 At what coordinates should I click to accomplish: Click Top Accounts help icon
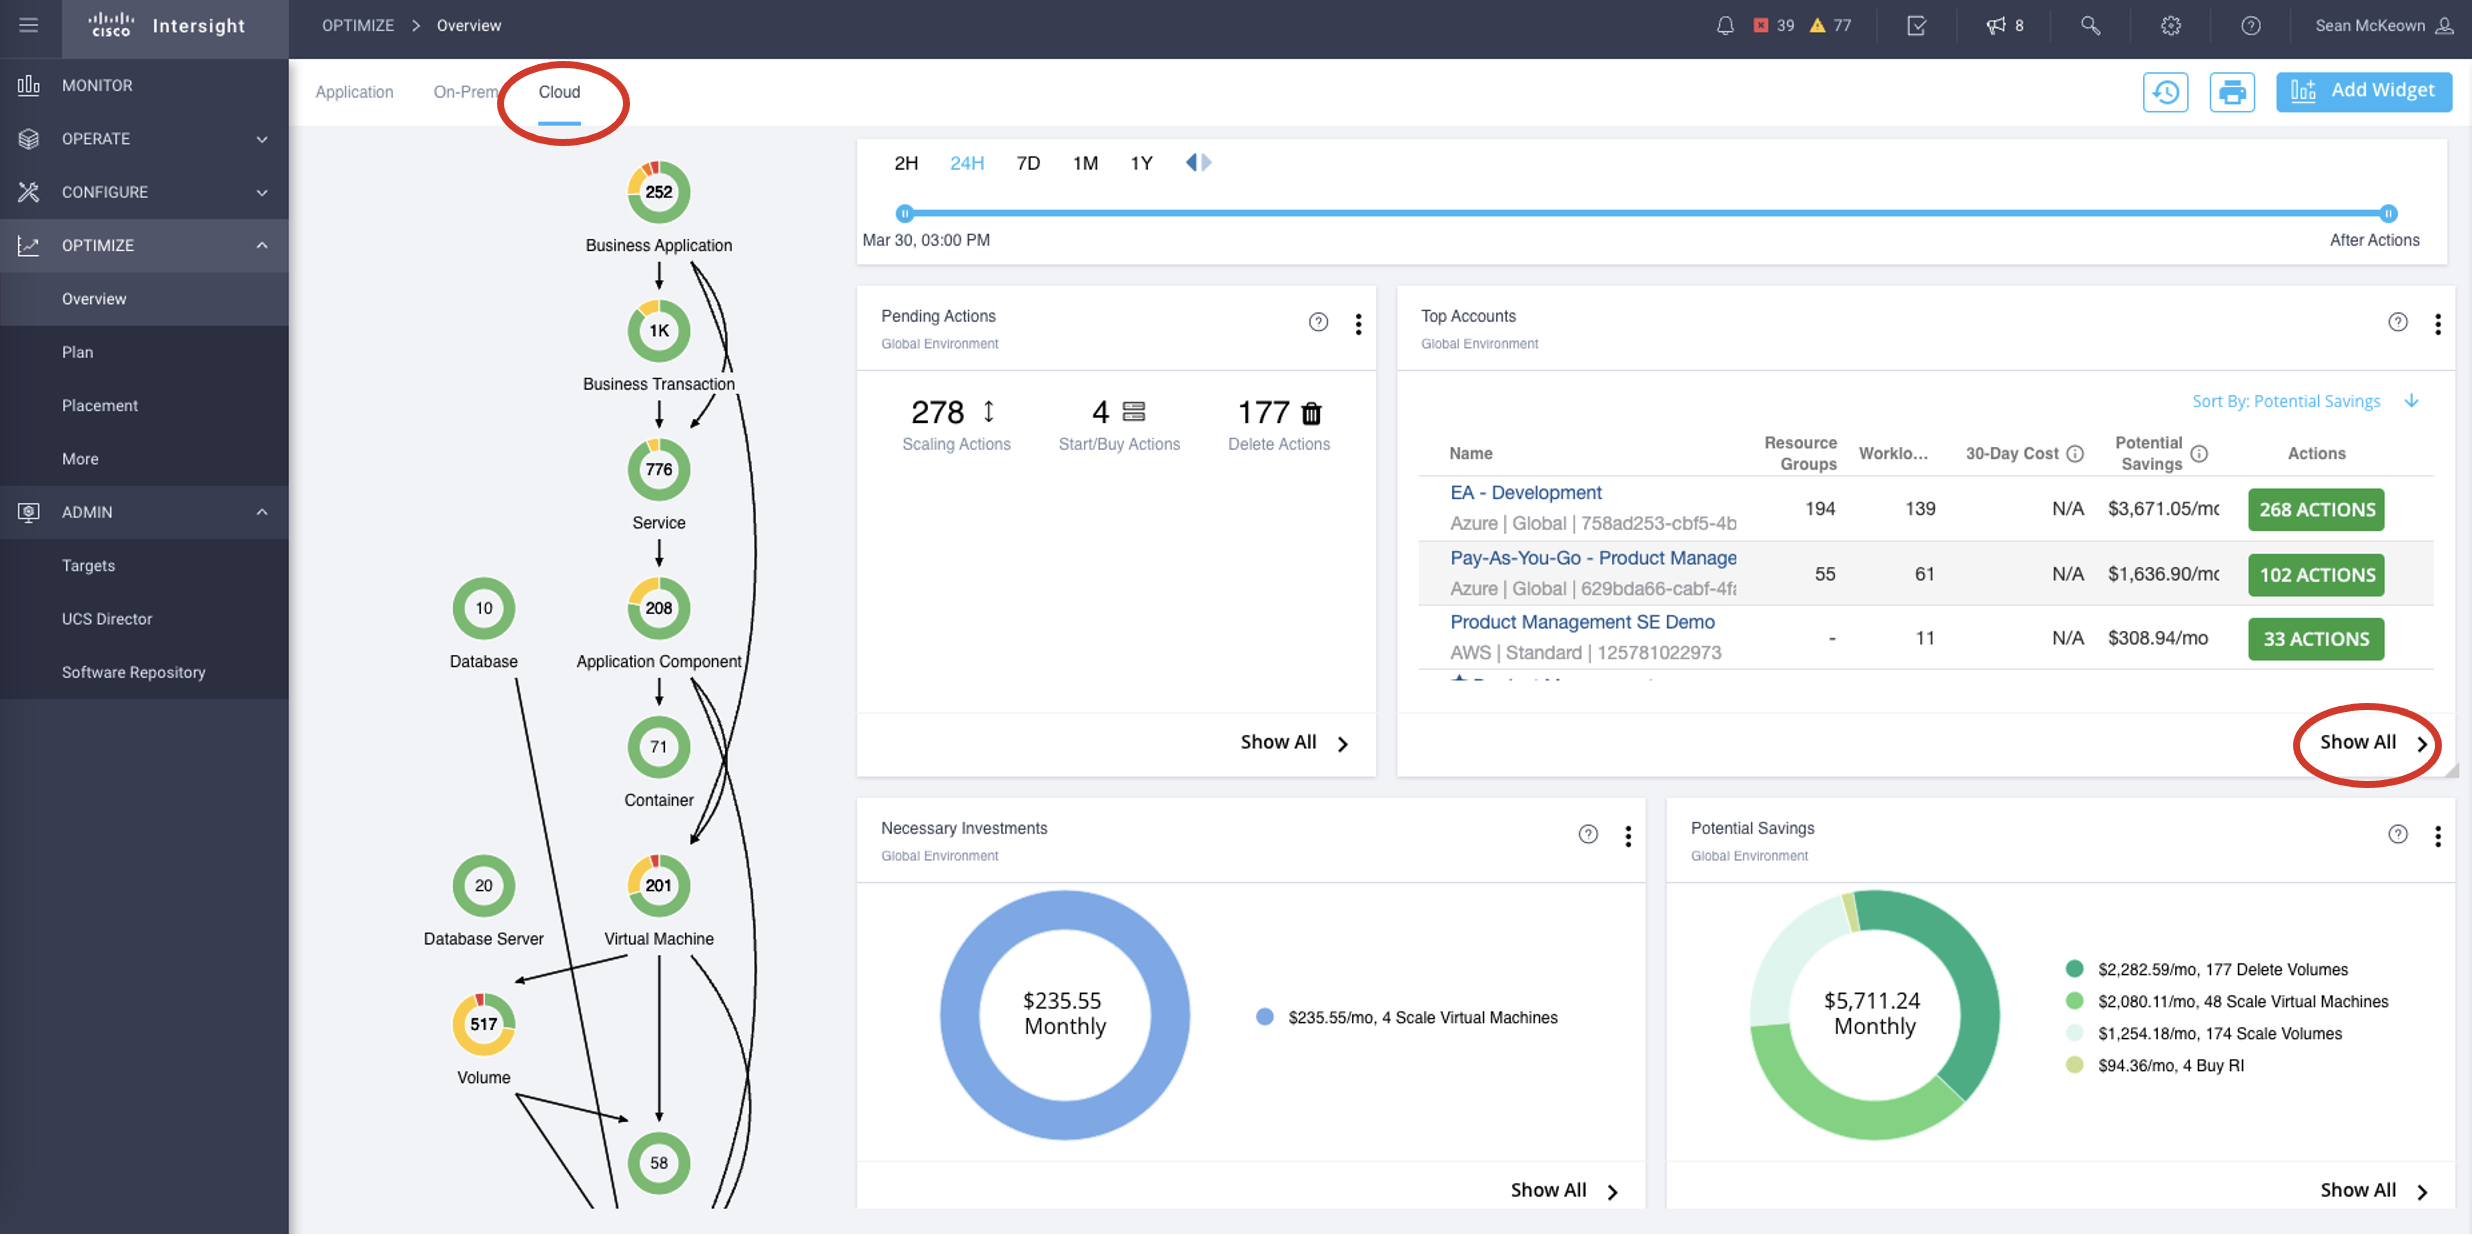[x=2397, y=322]
